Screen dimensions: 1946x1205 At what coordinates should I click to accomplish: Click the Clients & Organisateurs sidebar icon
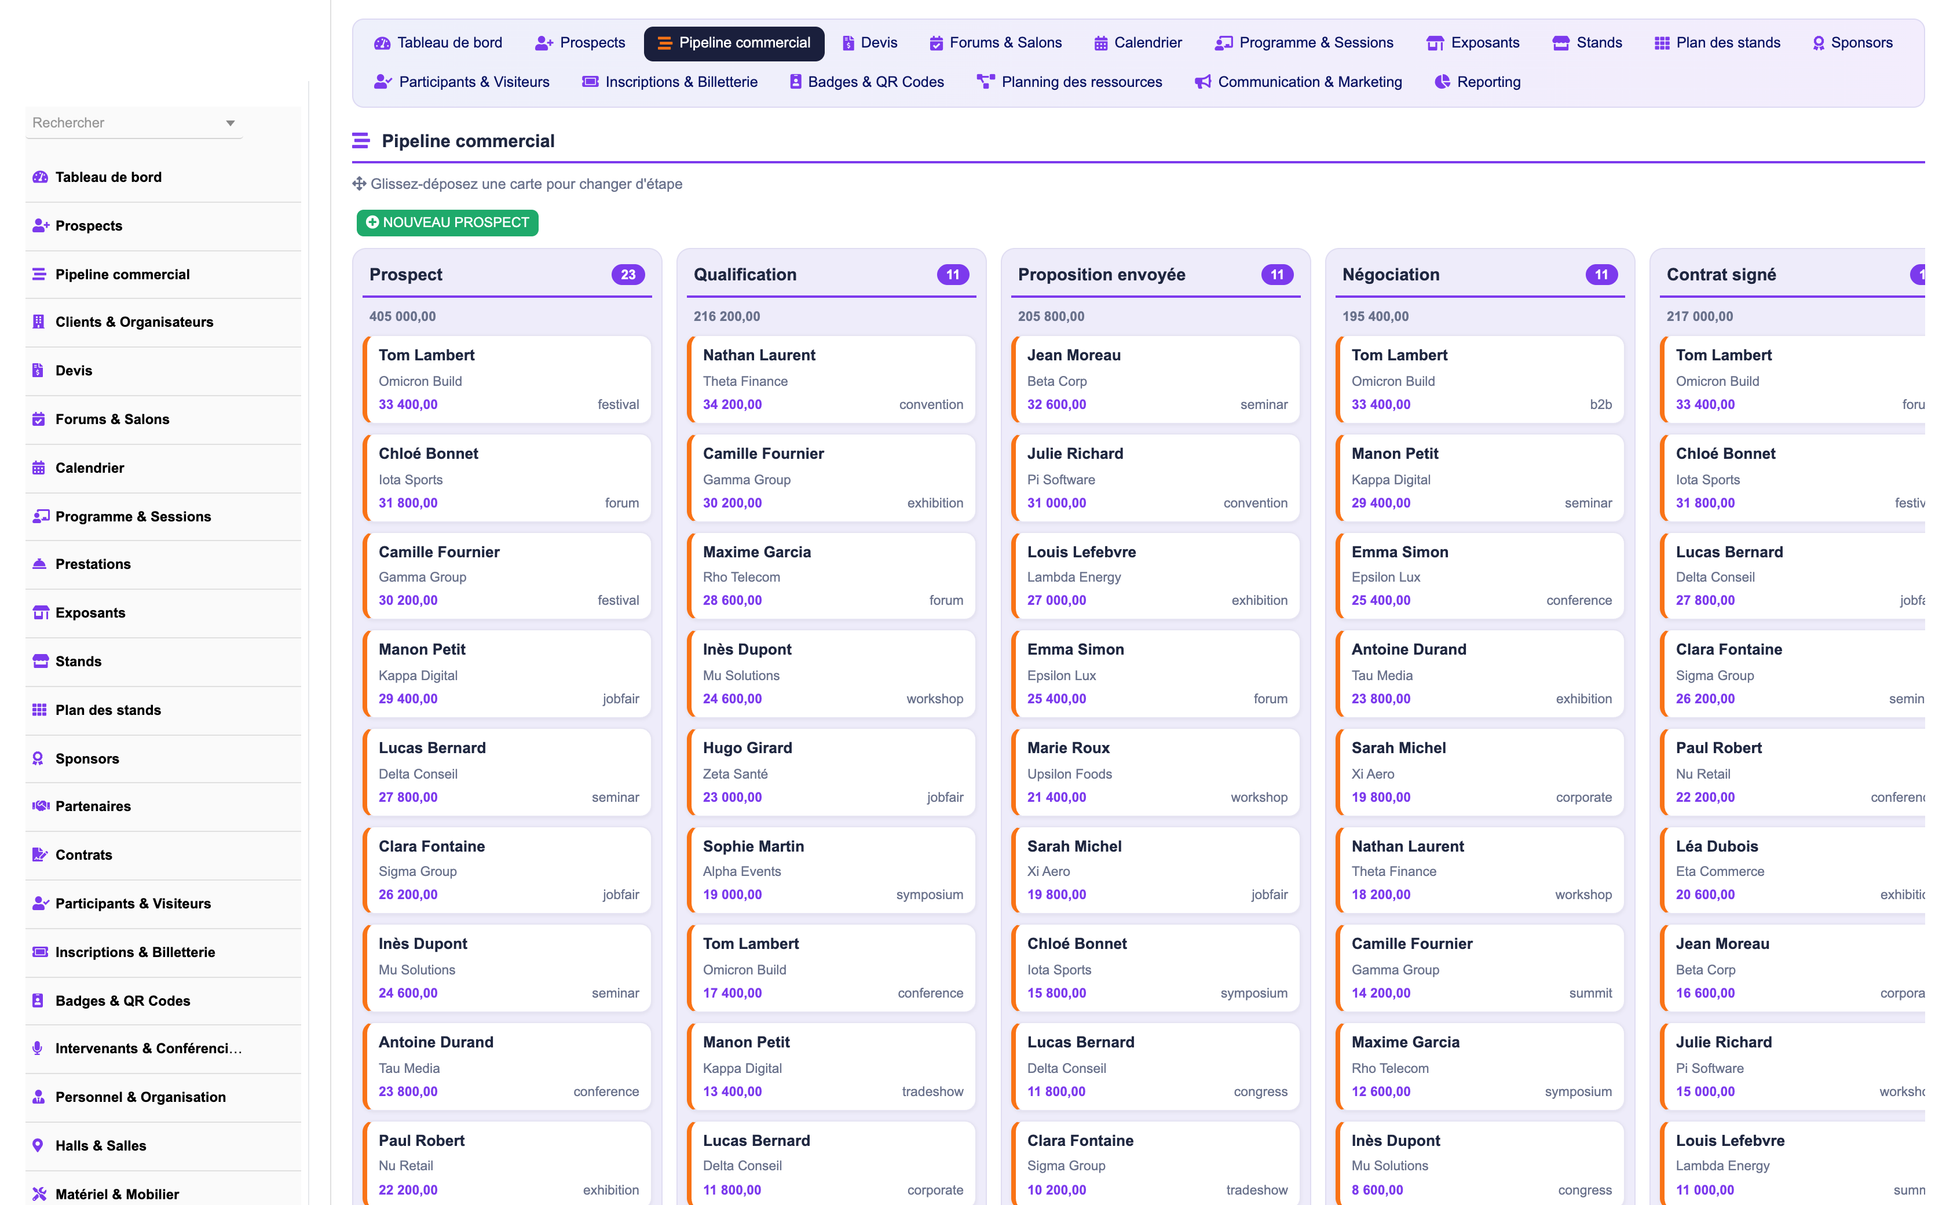click(x=39, y=322)
